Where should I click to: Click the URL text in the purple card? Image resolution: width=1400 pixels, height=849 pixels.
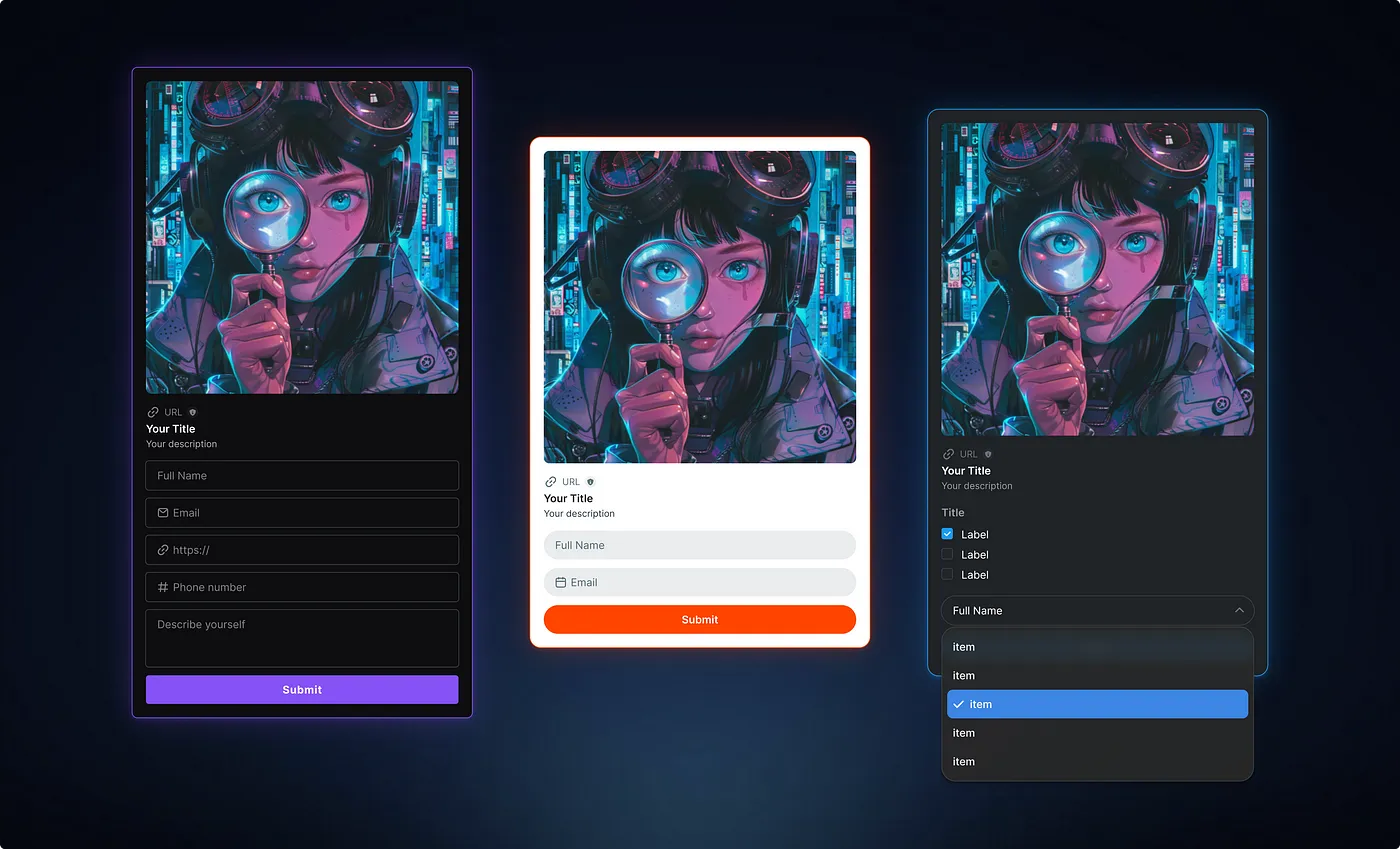click(173, 412)
